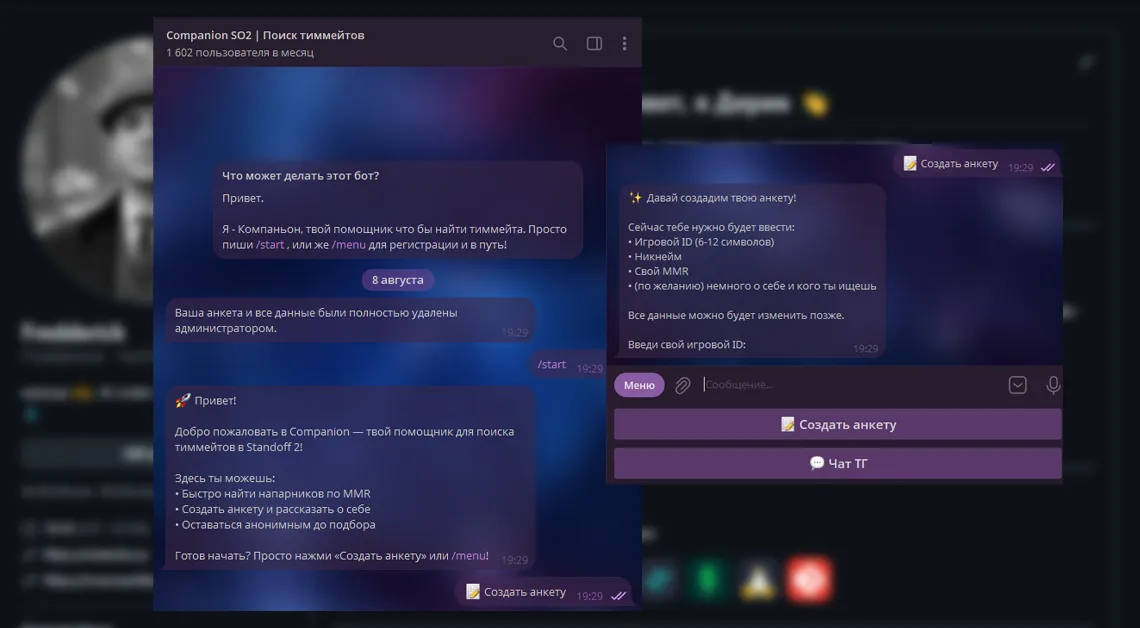
Task: Click the paperclip attach file icon
Action: pyautogui.click(x=682, y=385)
